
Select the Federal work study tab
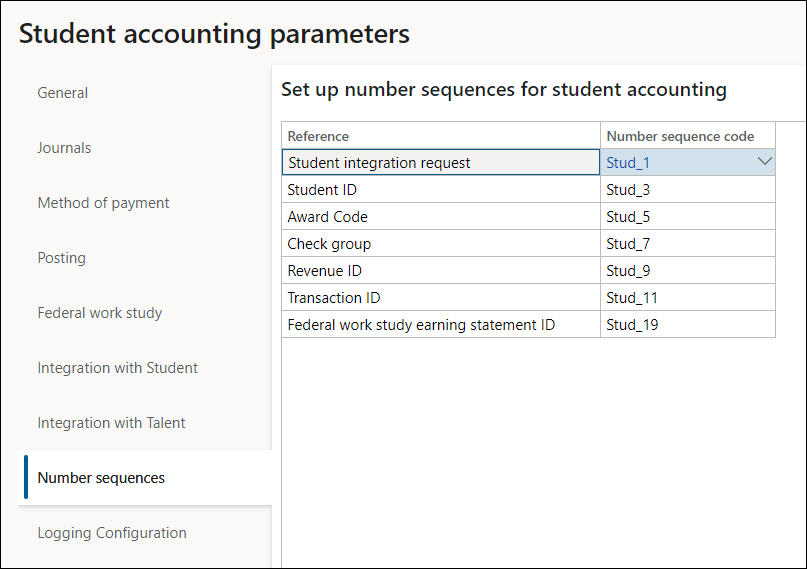pos(99,313)
